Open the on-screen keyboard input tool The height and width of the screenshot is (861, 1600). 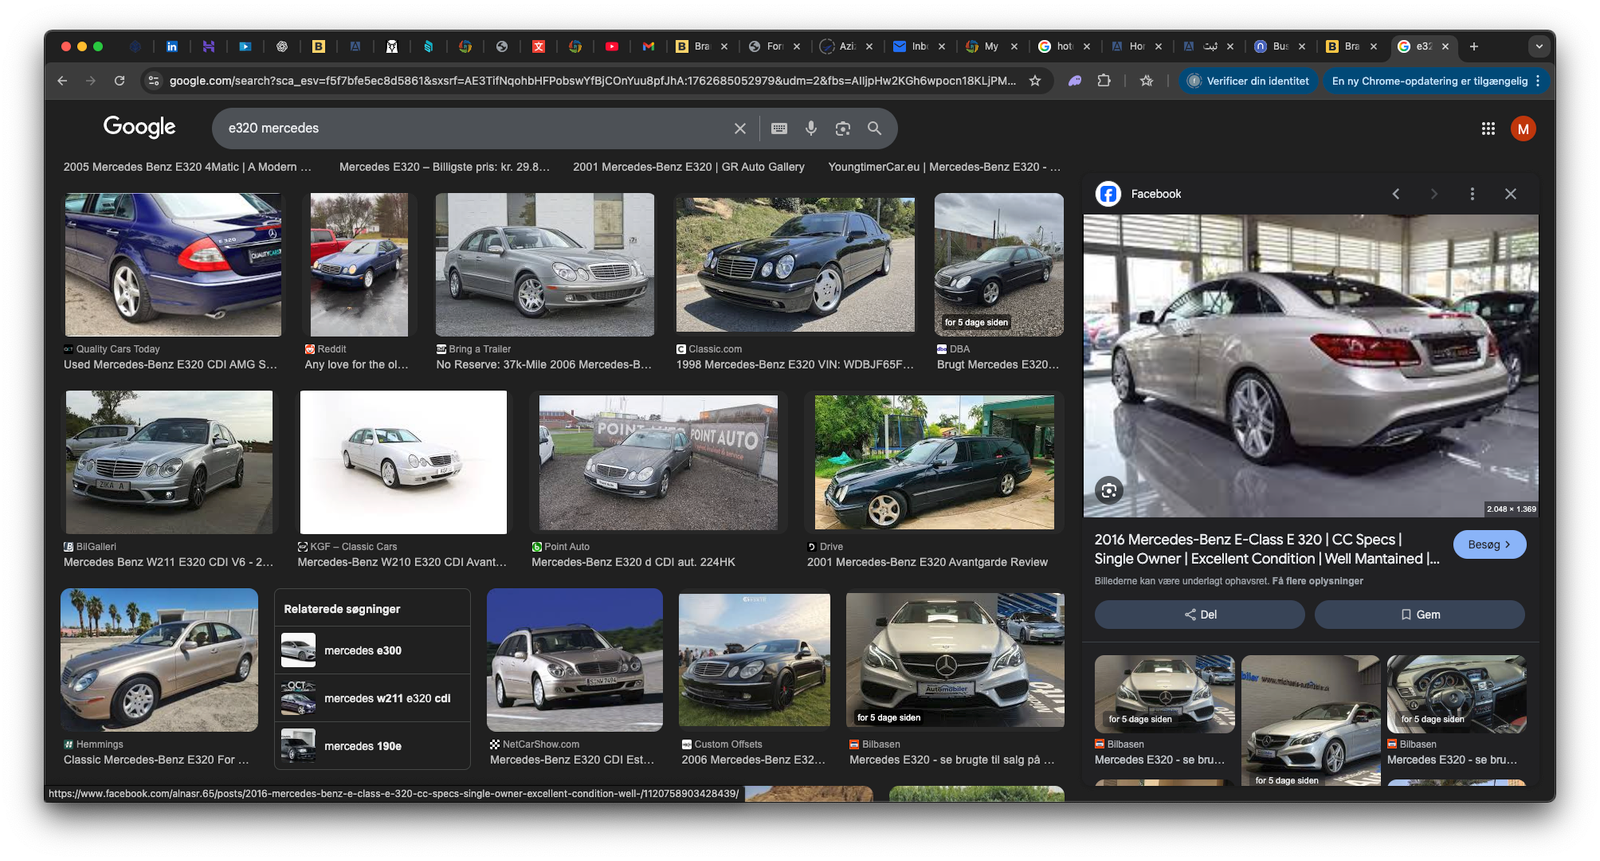(779, 128)
